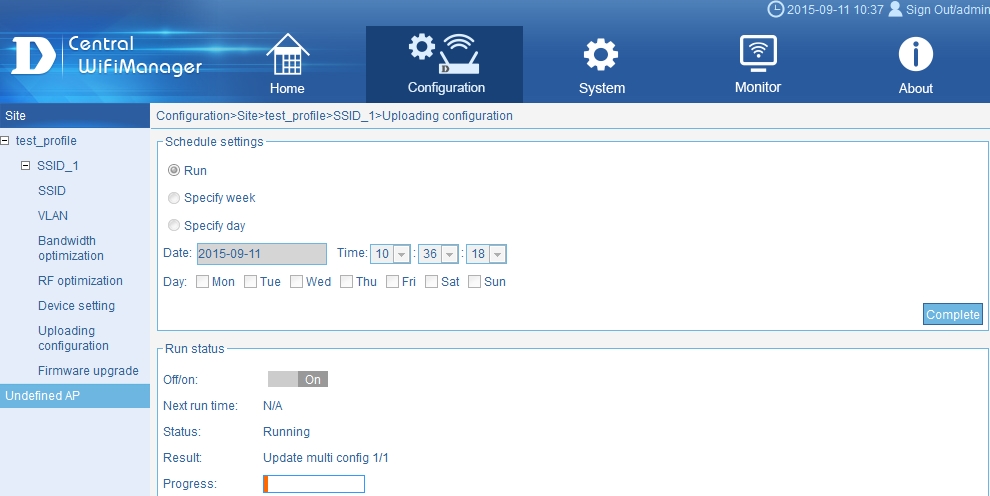This screenshot has height=496, width=990.
Task: Click the clock icon beside the date
Action: coord(775,9)
